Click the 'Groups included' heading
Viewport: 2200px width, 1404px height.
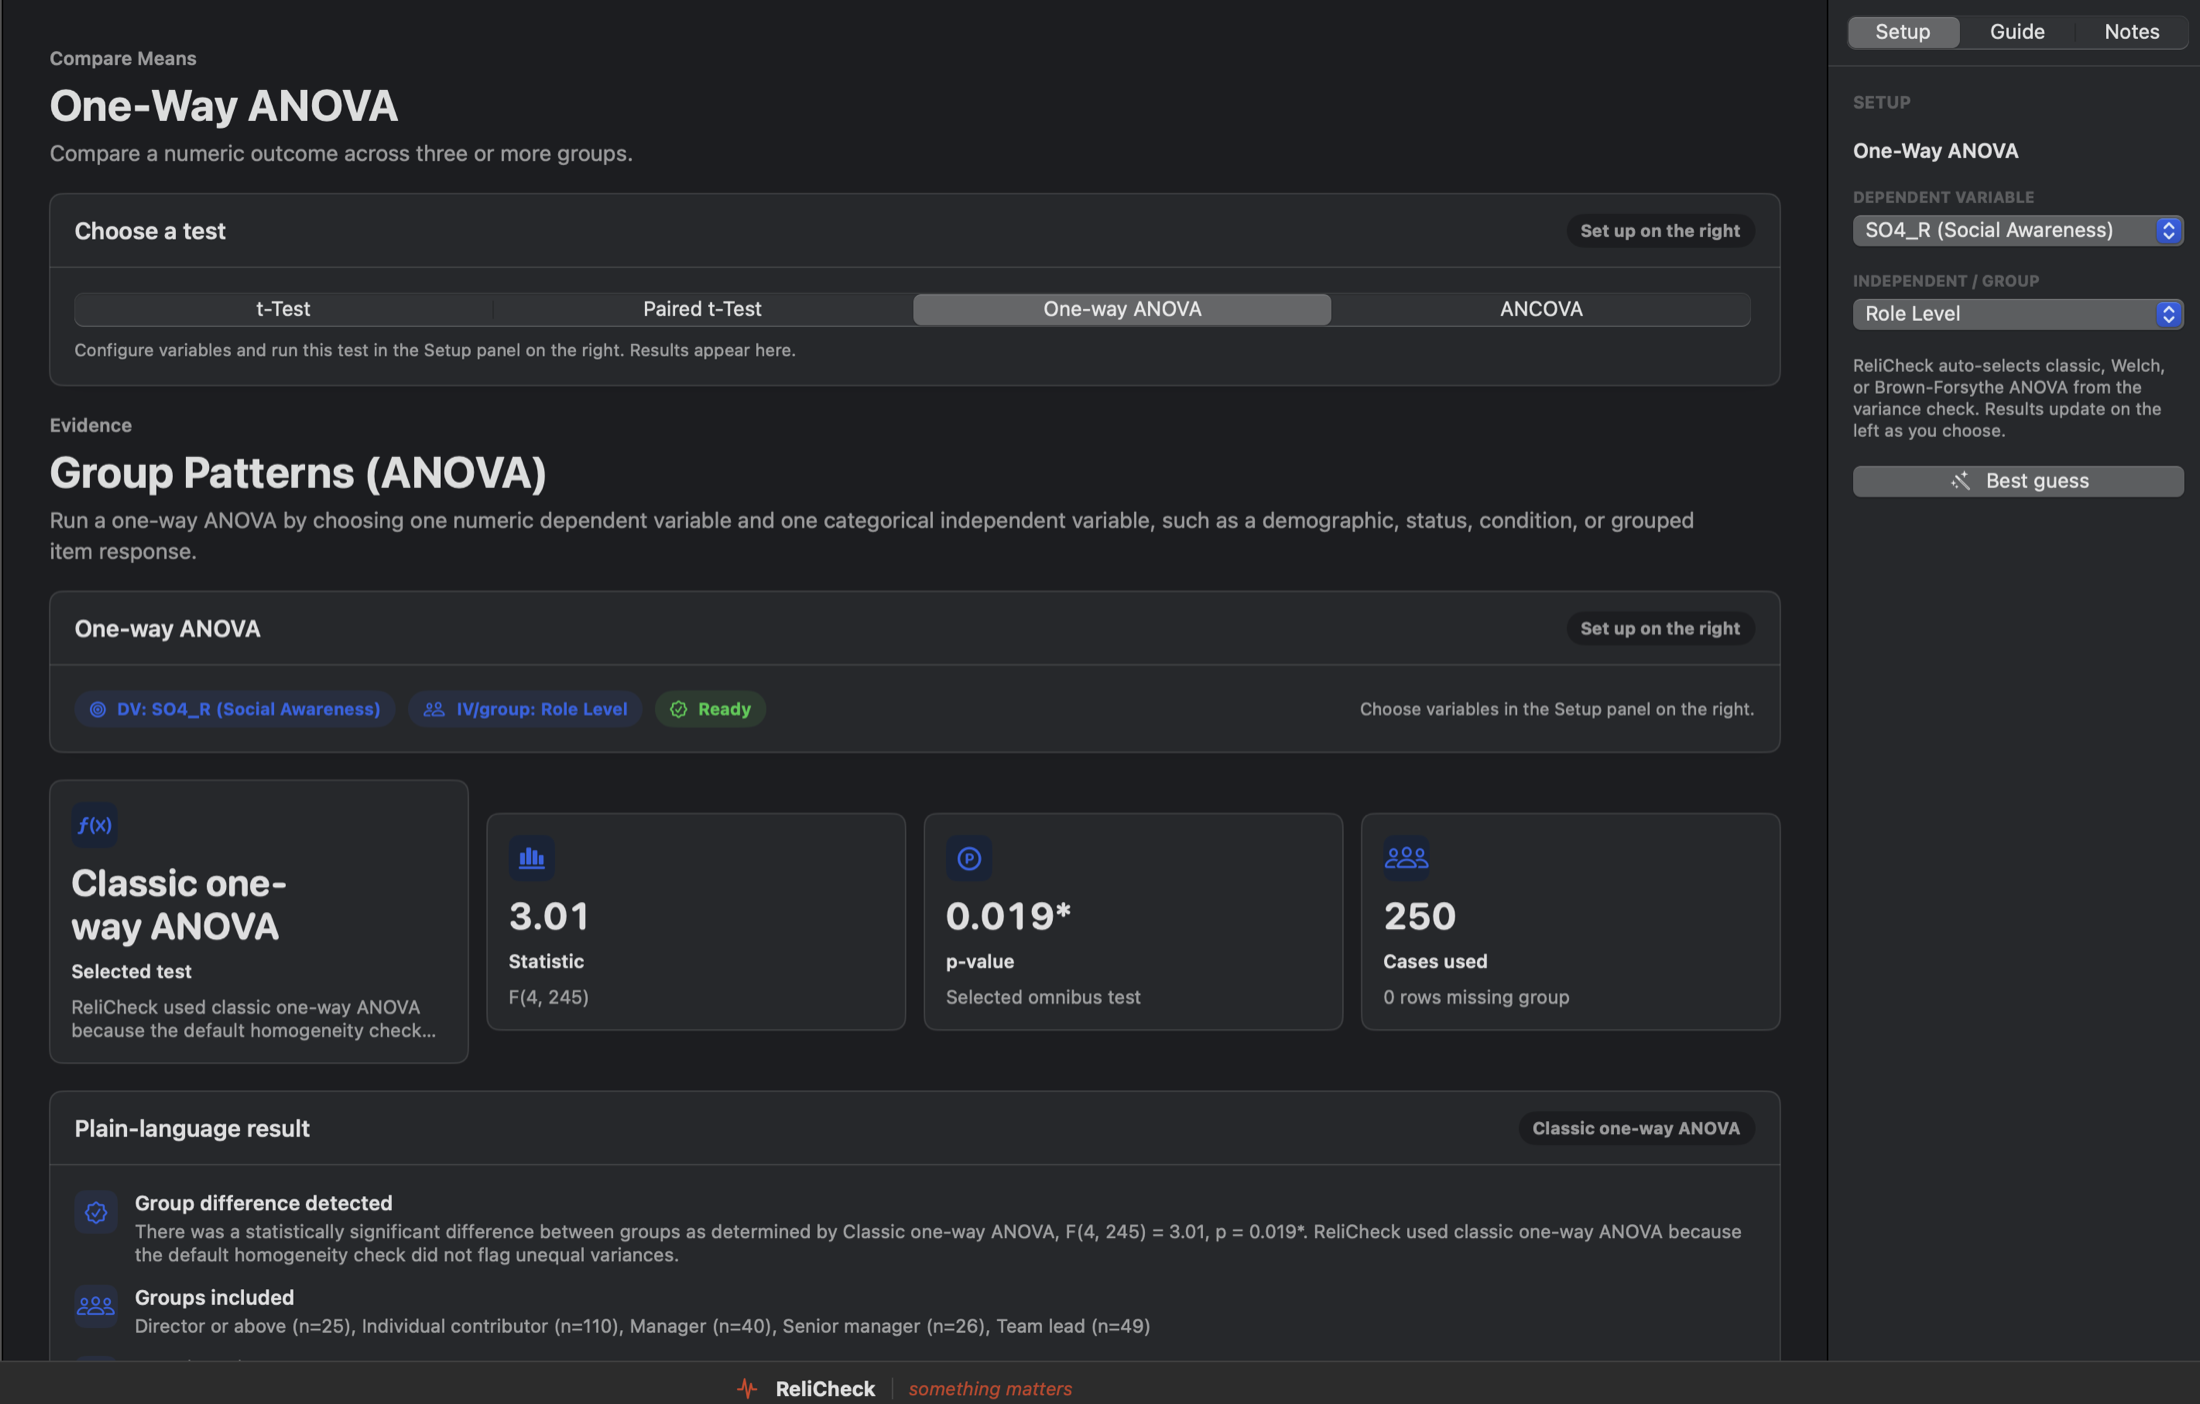coord(214,1297)
